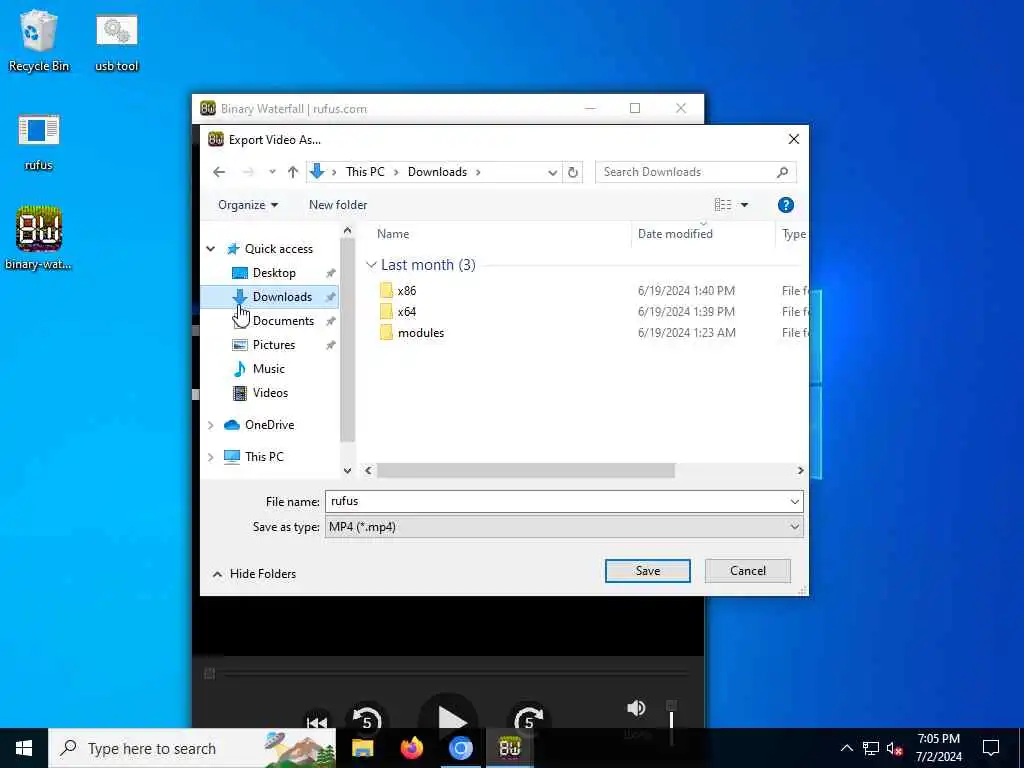The image size is (1024, 768).
Task: Go back in the Export dialog
Action: [x=219, y=172]
